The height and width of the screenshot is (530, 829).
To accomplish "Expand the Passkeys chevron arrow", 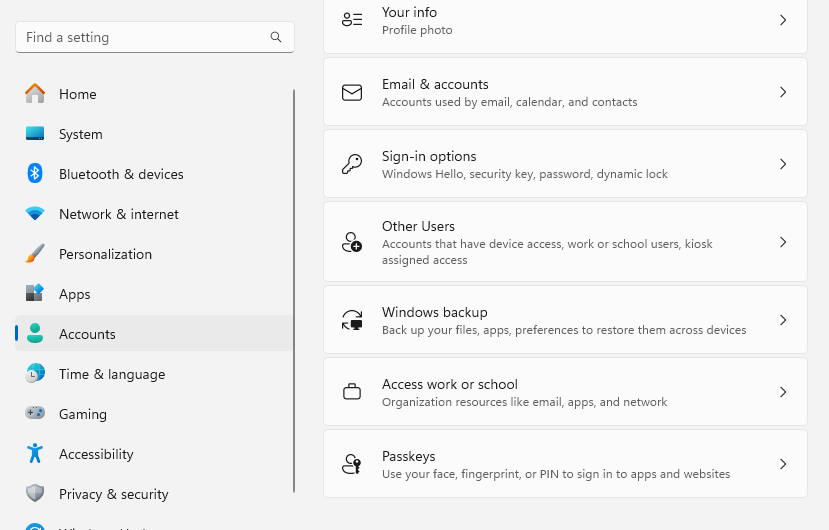I will point(783,464).
